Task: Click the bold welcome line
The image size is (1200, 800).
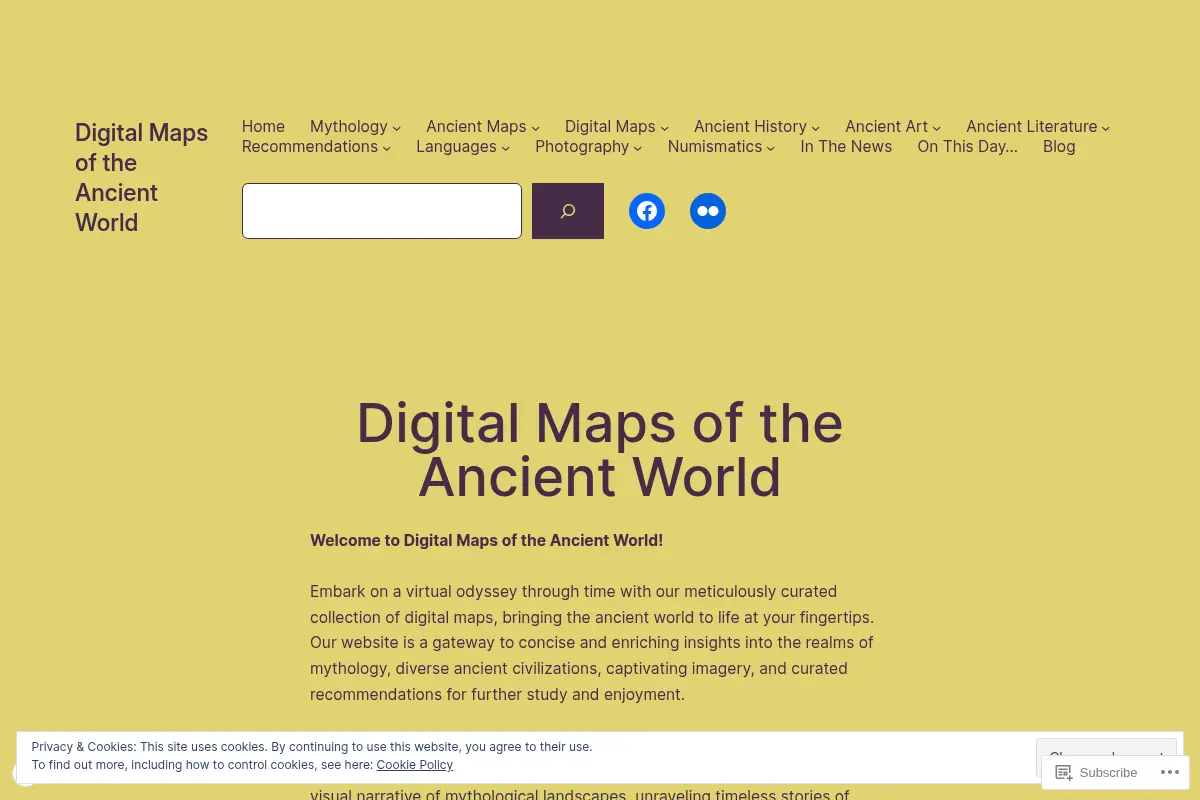Action: point(486,540)
